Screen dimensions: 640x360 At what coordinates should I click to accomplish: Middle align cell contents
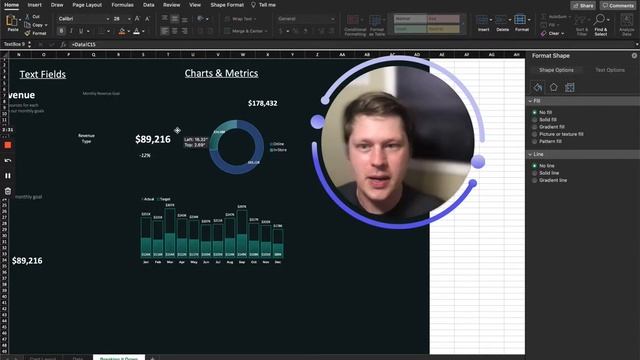point(175,19)
